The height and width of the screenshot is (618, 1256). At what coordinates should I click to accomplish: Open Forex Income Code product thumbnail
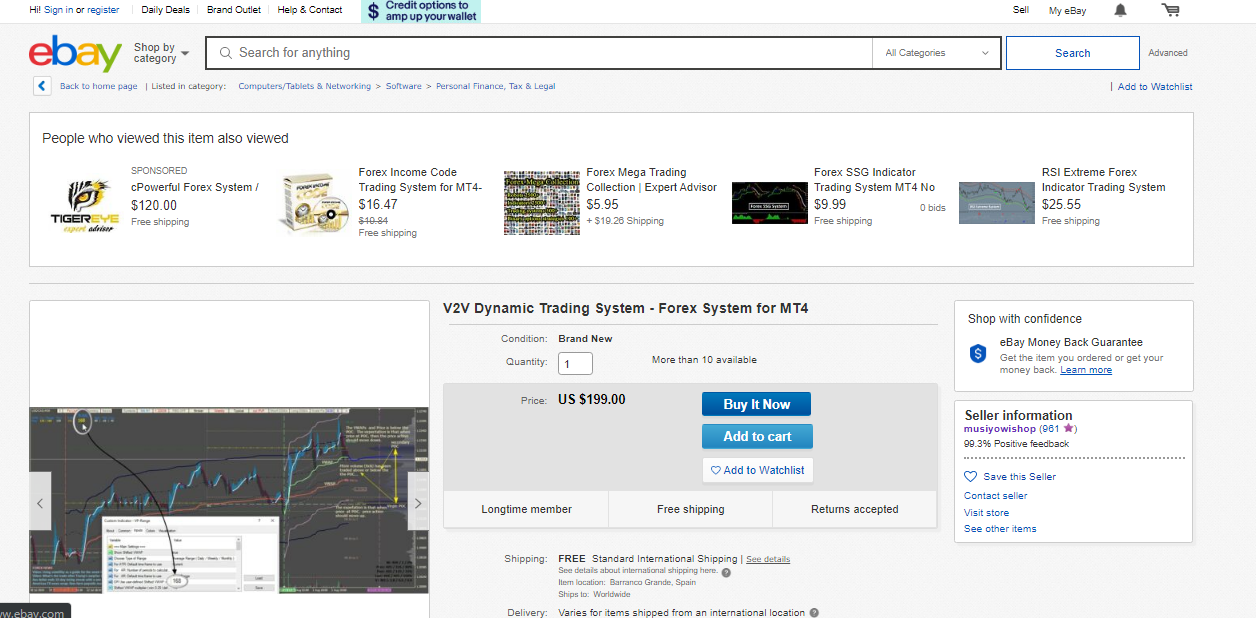pyautogui.click(x=313, y=203)
